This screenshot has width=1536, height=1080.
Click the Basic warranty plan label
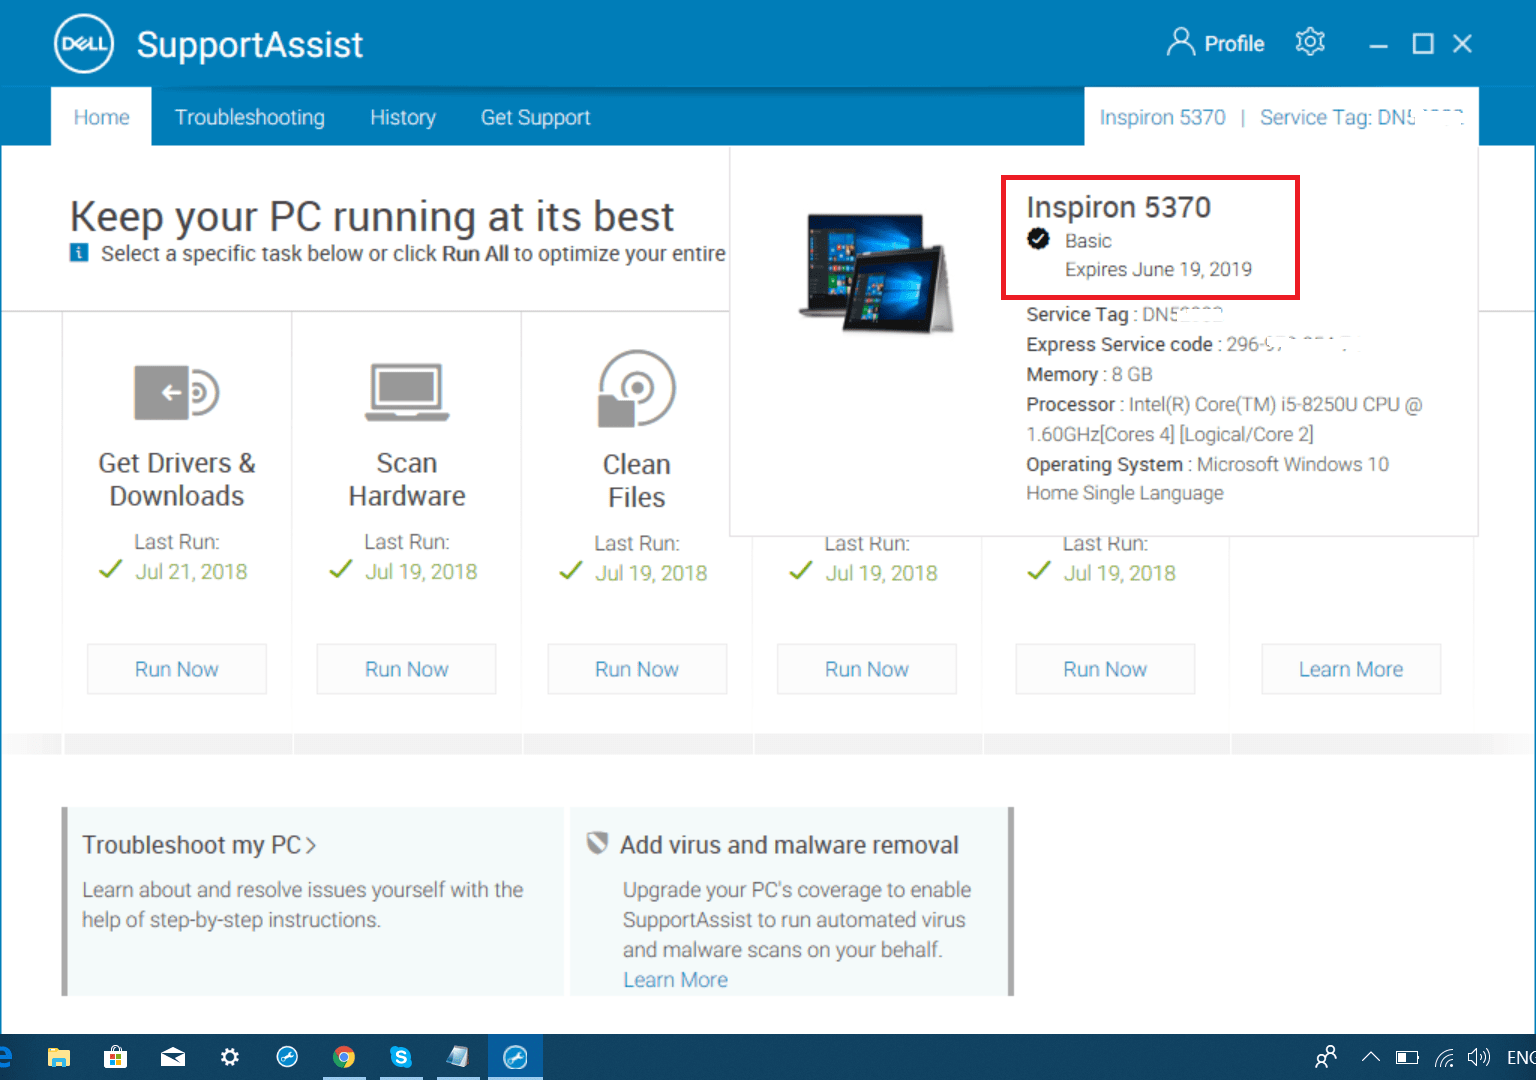[x=1088, y=241]
